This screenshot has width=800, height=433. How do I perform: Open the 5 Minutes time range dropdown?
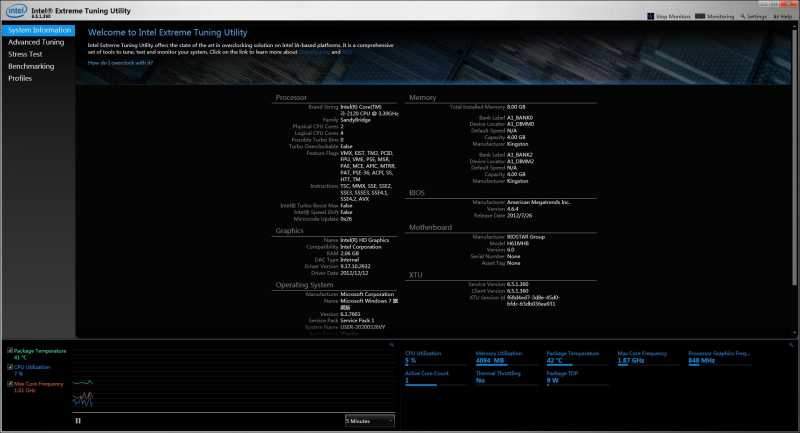pos(368,421)
